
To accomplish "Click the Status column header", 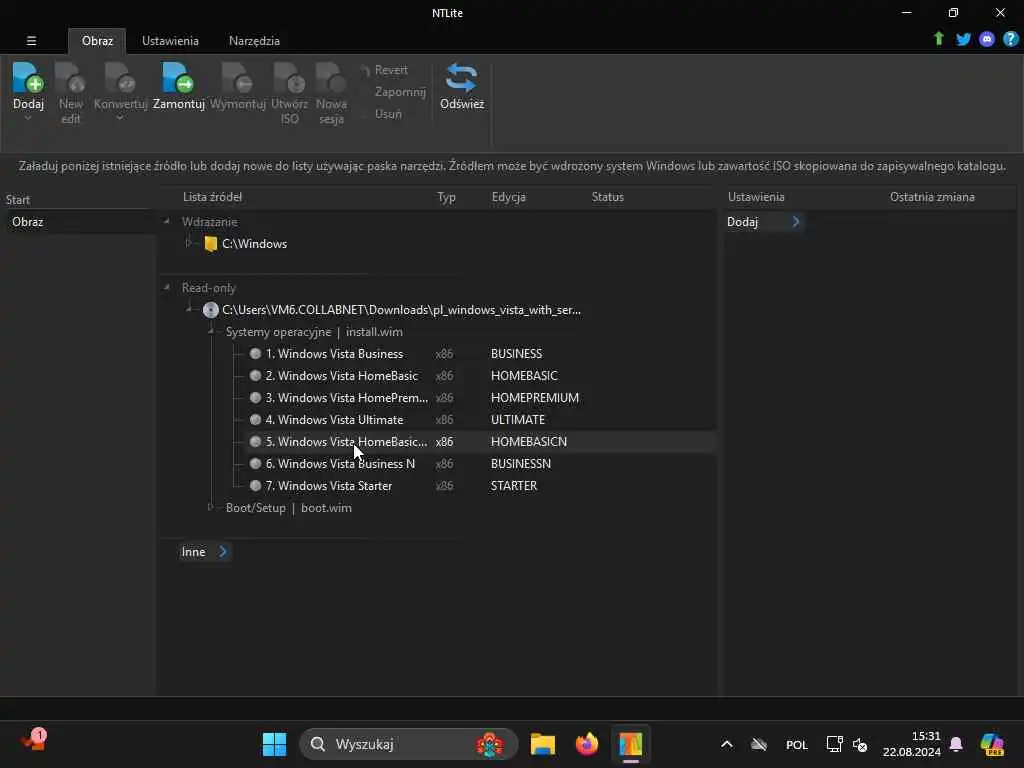I will 607,197.
